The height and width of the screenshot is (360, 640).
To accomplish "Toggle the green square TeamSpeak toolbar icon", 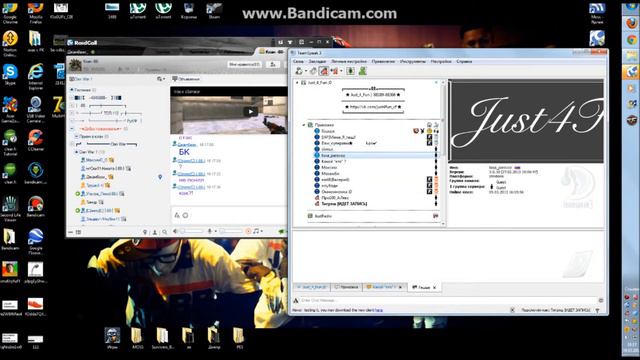I will (x=350, y=71).
